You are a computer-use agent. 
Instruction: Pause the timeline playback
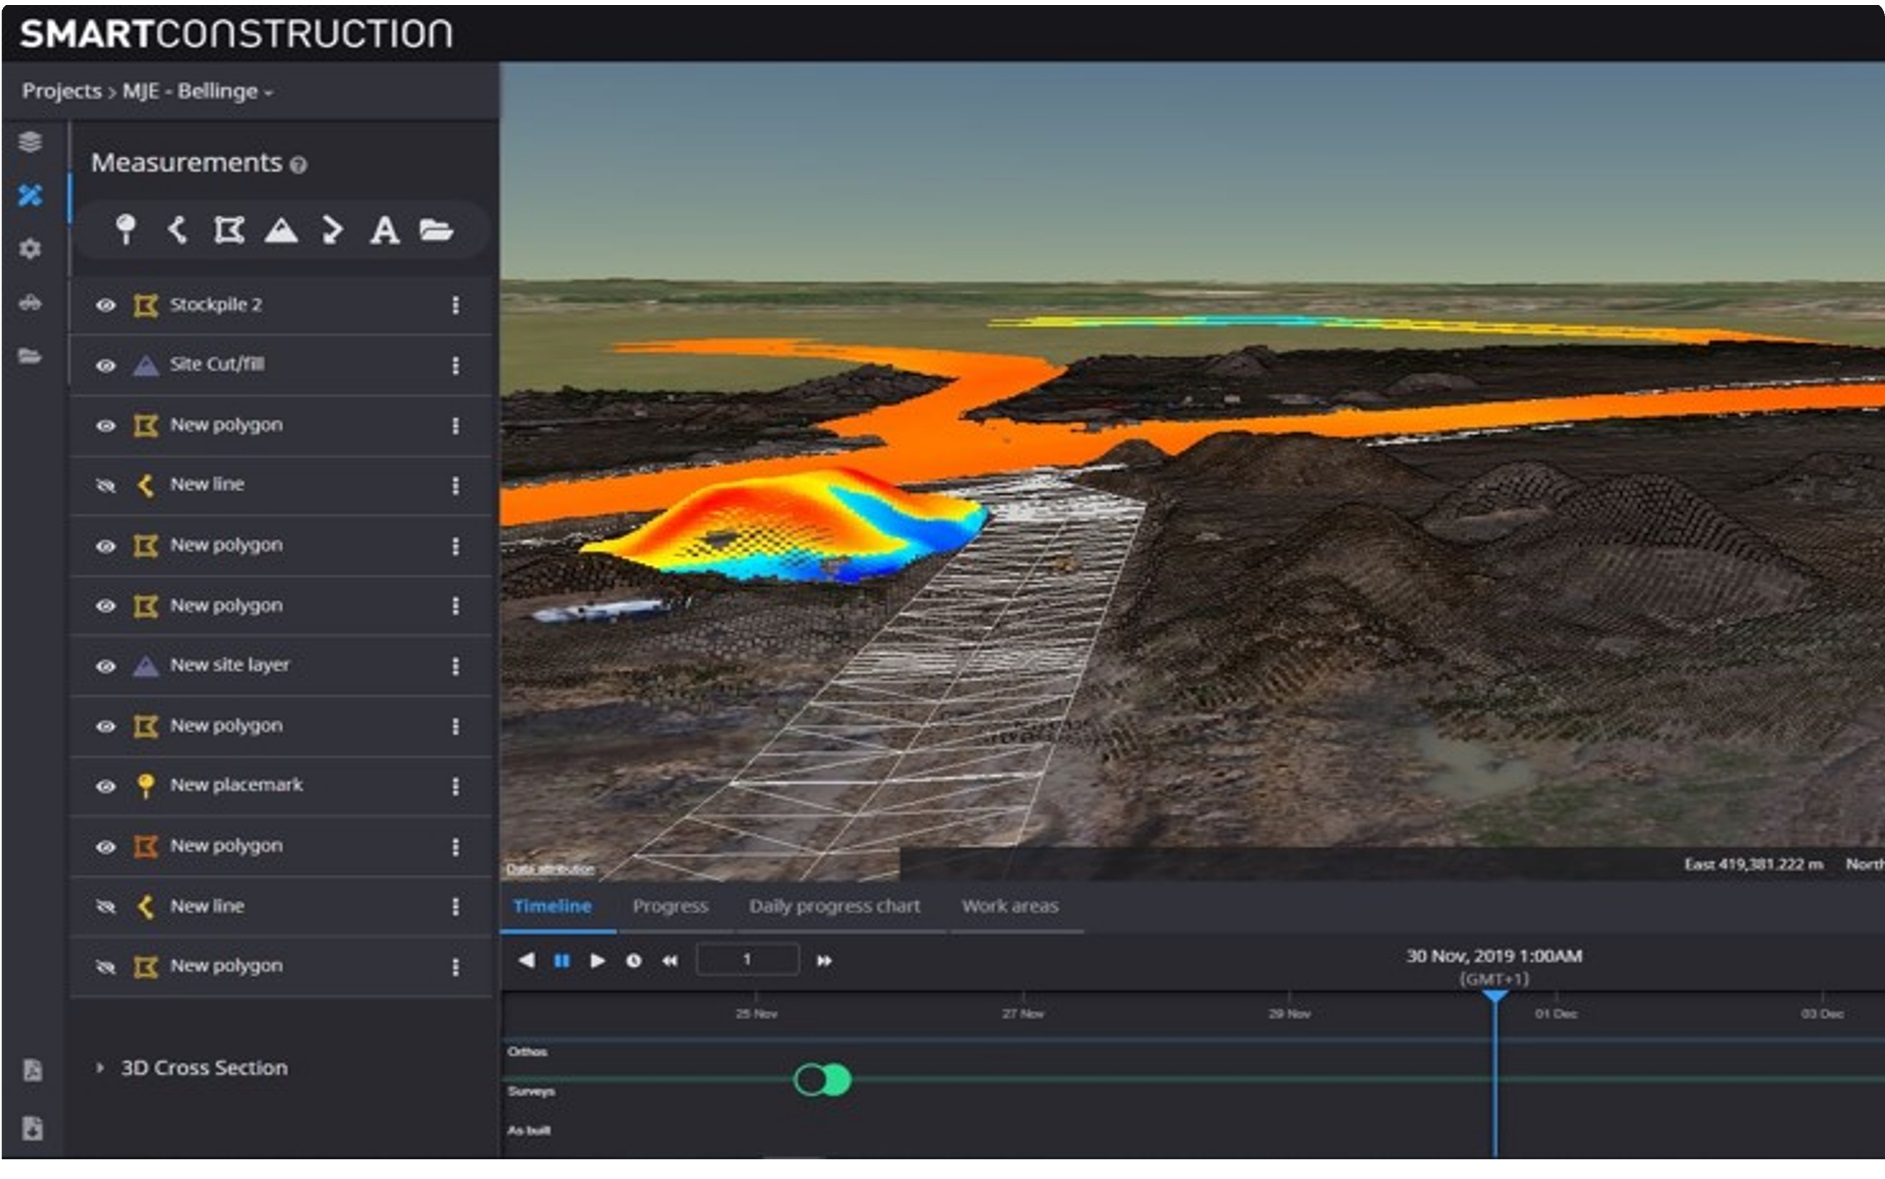[x=562, y=960]
